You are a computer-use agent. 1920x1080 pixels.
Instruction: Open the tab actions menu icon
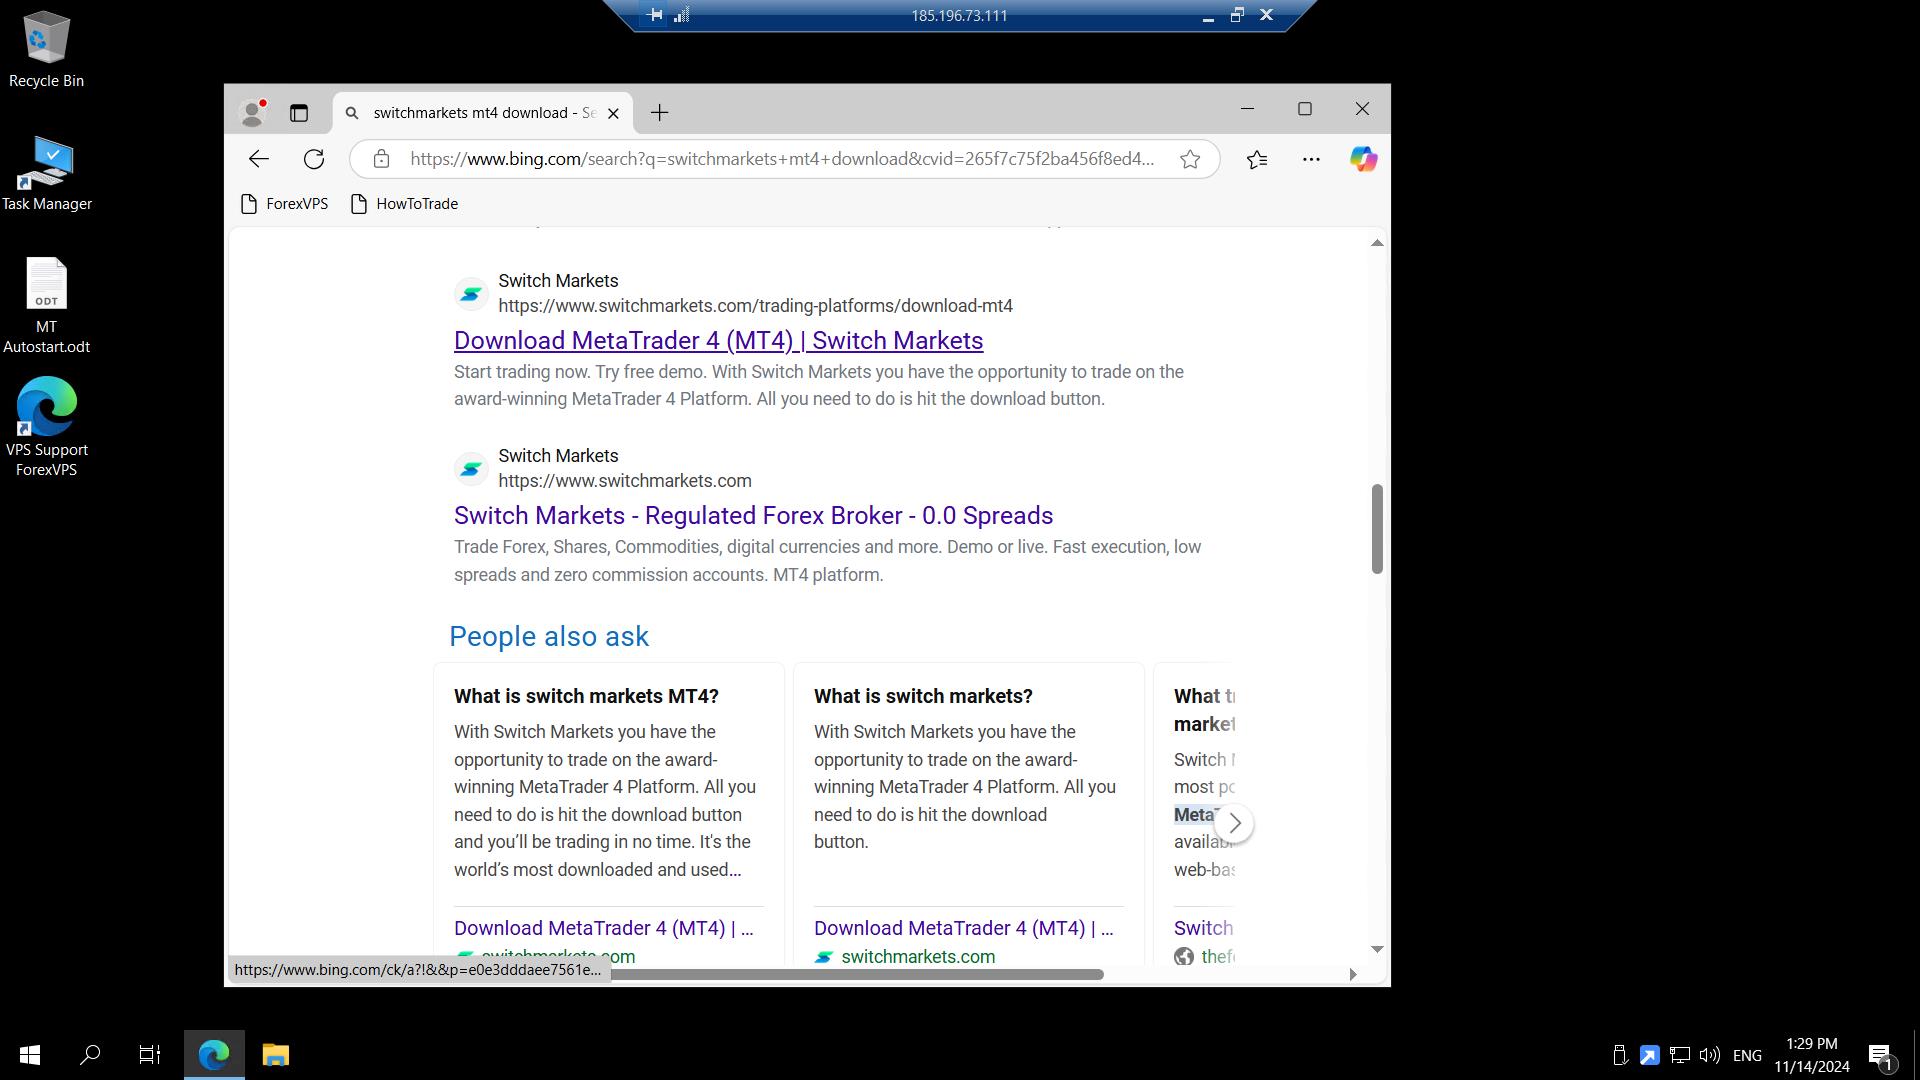299,113
